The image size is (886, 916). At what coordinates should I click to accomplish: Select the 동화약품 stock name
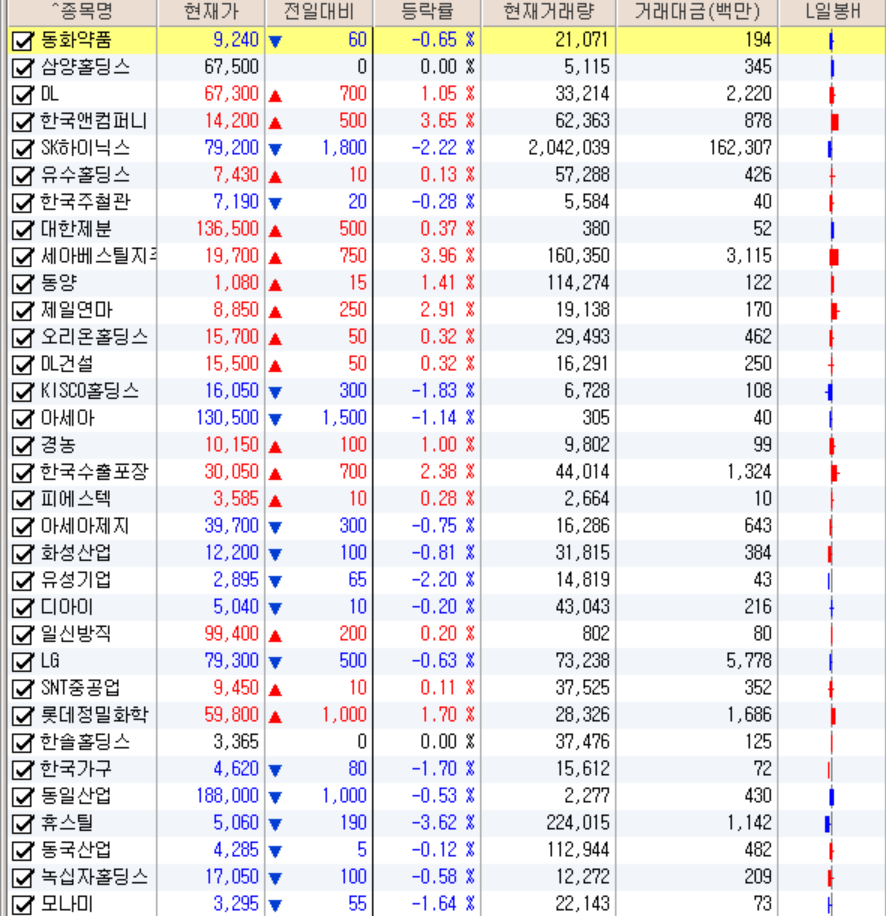tap(76, 40)
